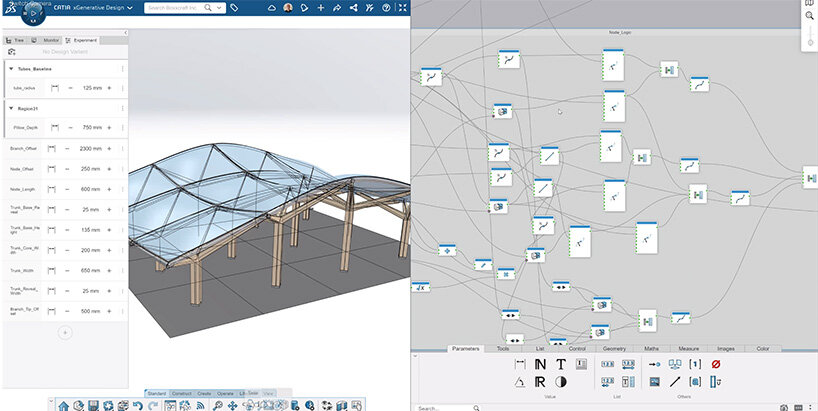Increase tube_radius with plus button

(108, 88)
